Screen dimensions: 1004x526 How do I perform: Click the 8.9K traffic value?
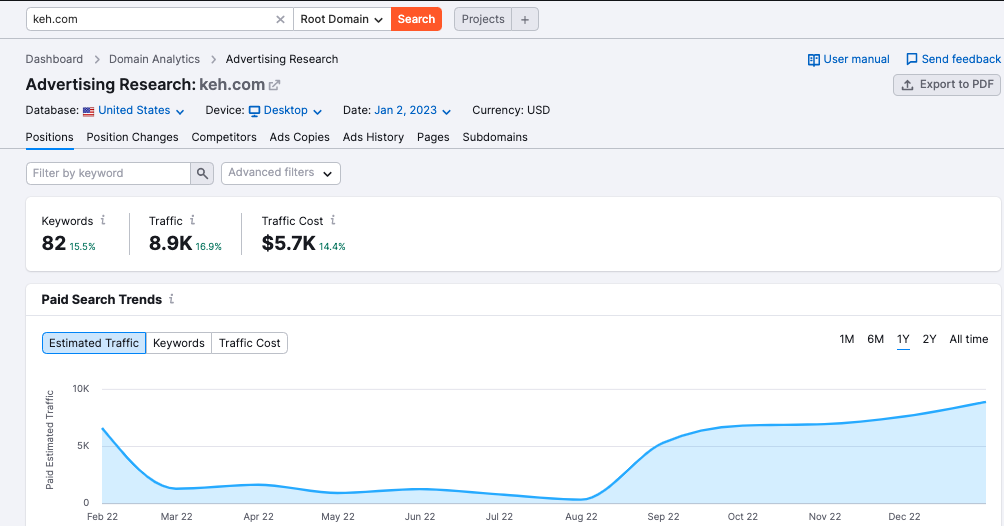tap(170, 243)
